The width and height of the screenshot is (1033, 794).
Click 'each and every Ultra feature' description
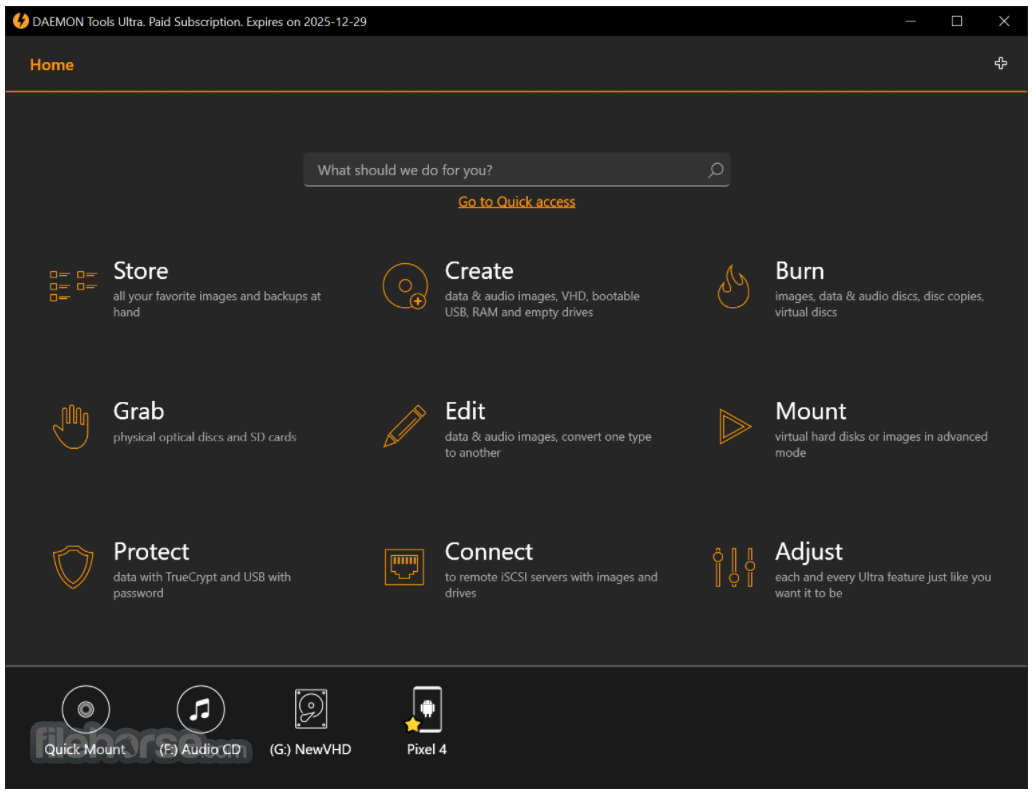(x=883, y=584)
